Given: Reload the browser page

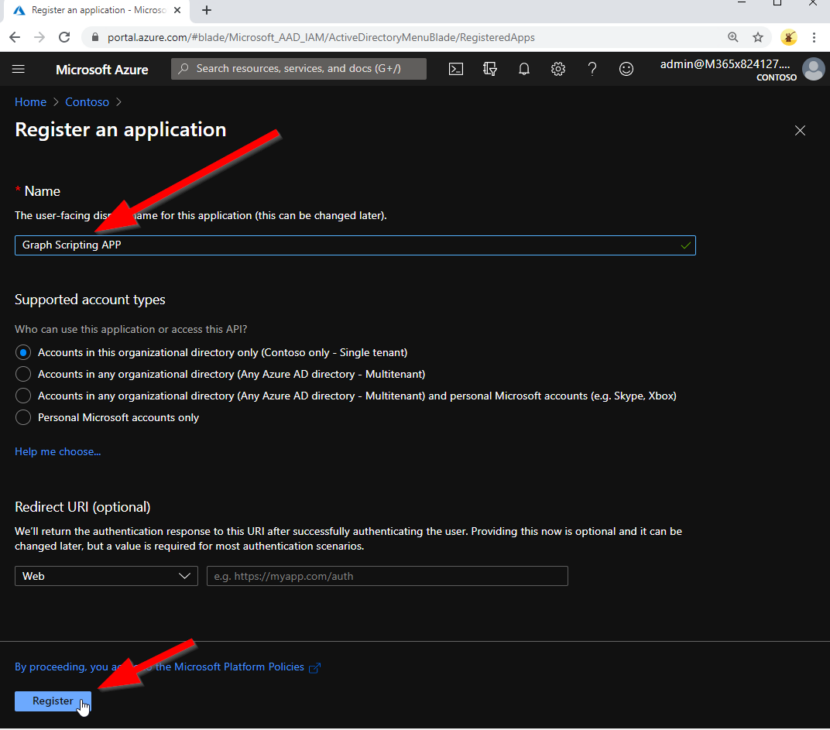Looking at the screenshot, I should tap(64, 37).
